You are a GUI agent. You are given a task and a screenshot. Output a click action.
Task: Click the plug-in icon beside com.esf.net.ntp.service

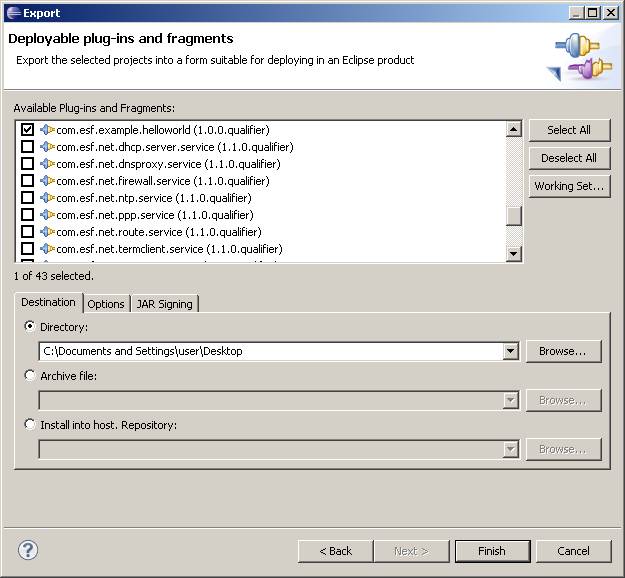[x=47, y=198]
